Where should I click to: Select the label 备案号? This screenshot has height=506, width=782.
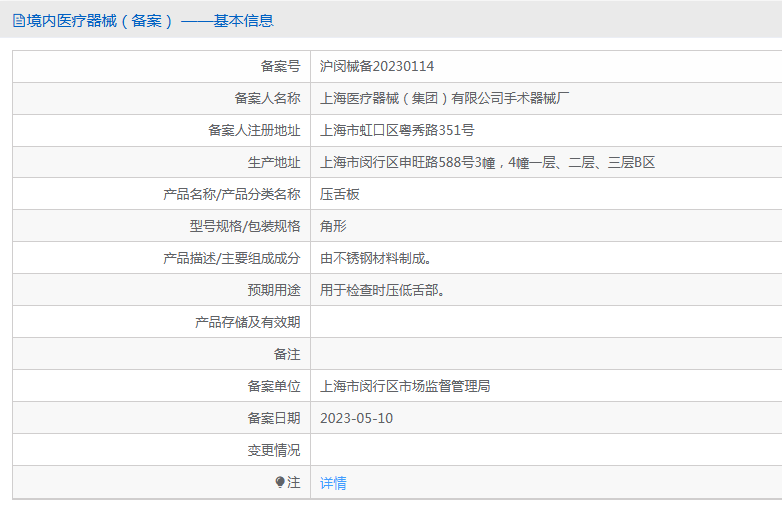(280, 66)
